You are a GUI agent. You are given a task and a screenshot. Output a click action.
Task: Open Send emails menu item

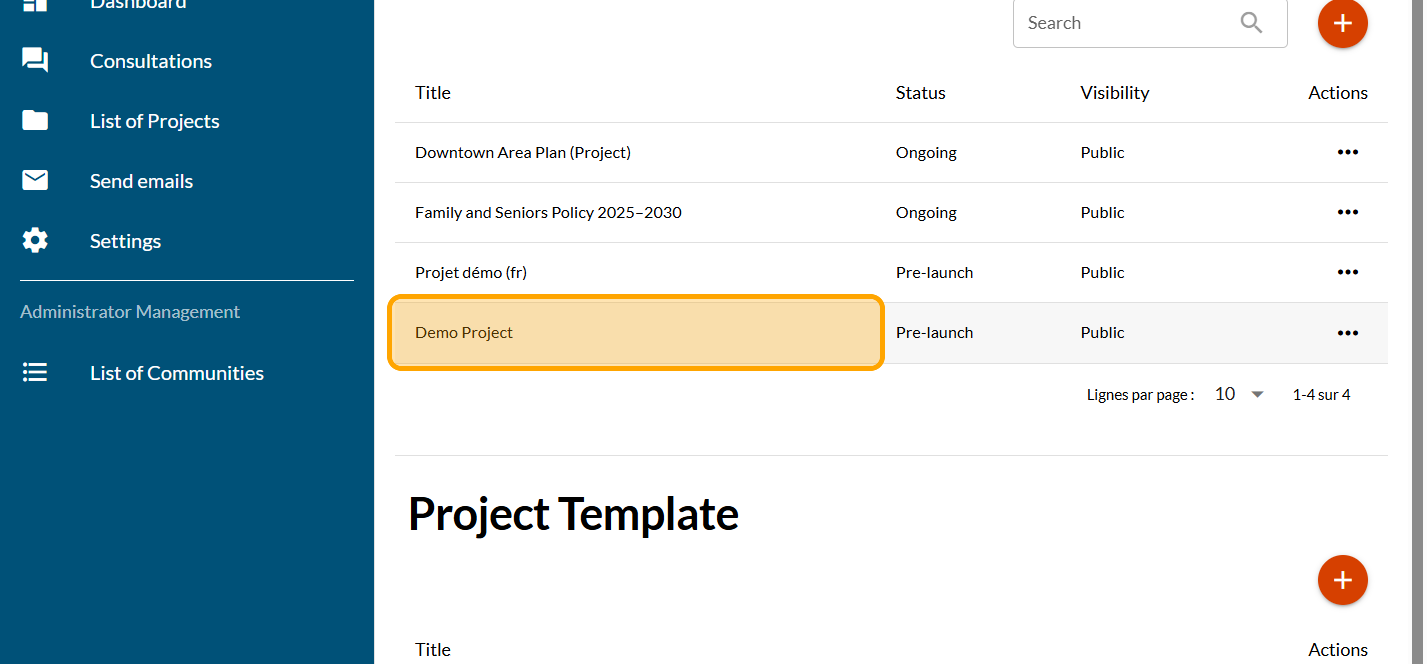[141, 181]
